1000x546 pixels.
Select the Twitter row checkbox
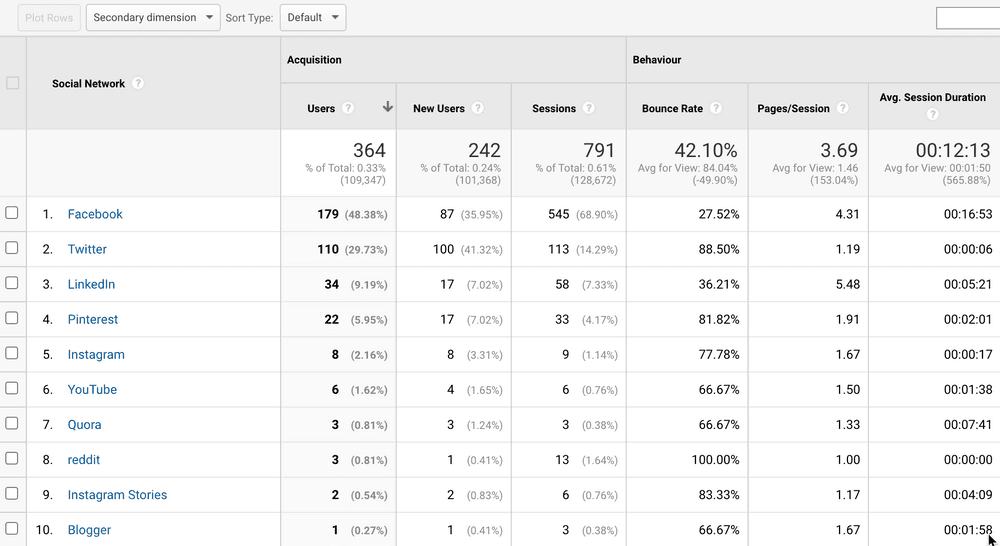click(x=12, y=248)
